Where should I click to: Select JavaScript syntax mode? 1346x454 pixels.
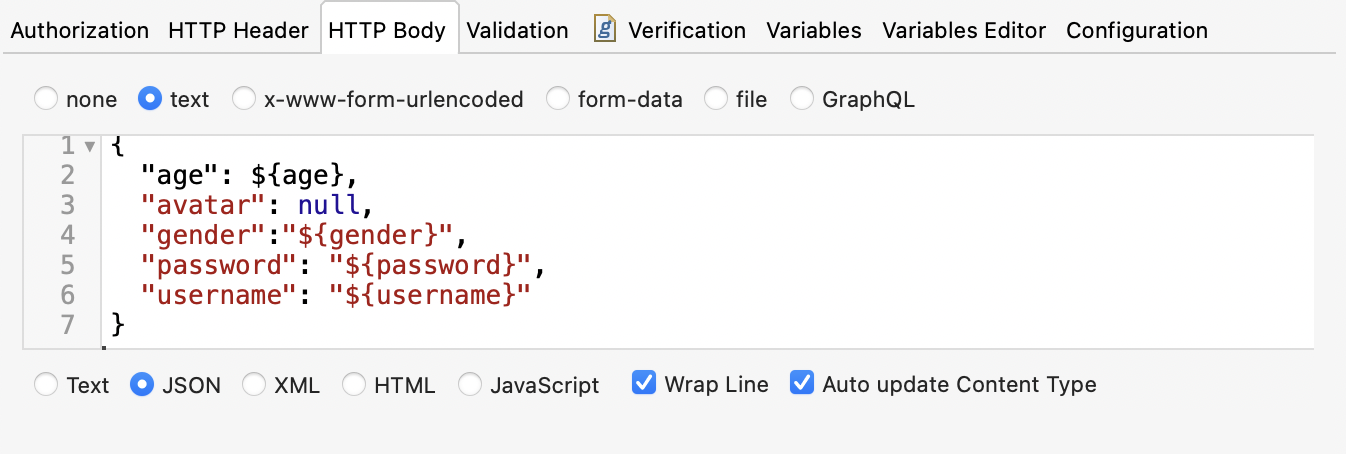[470, 385]
